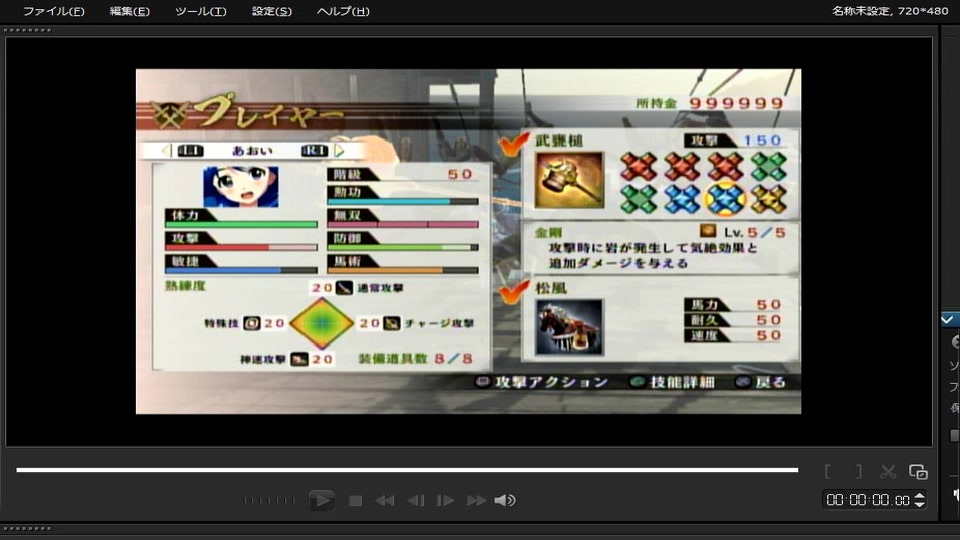This screenshot has width=960, height=540.
Task: Increase timecode with the up arrow
Action: [920, 496]
